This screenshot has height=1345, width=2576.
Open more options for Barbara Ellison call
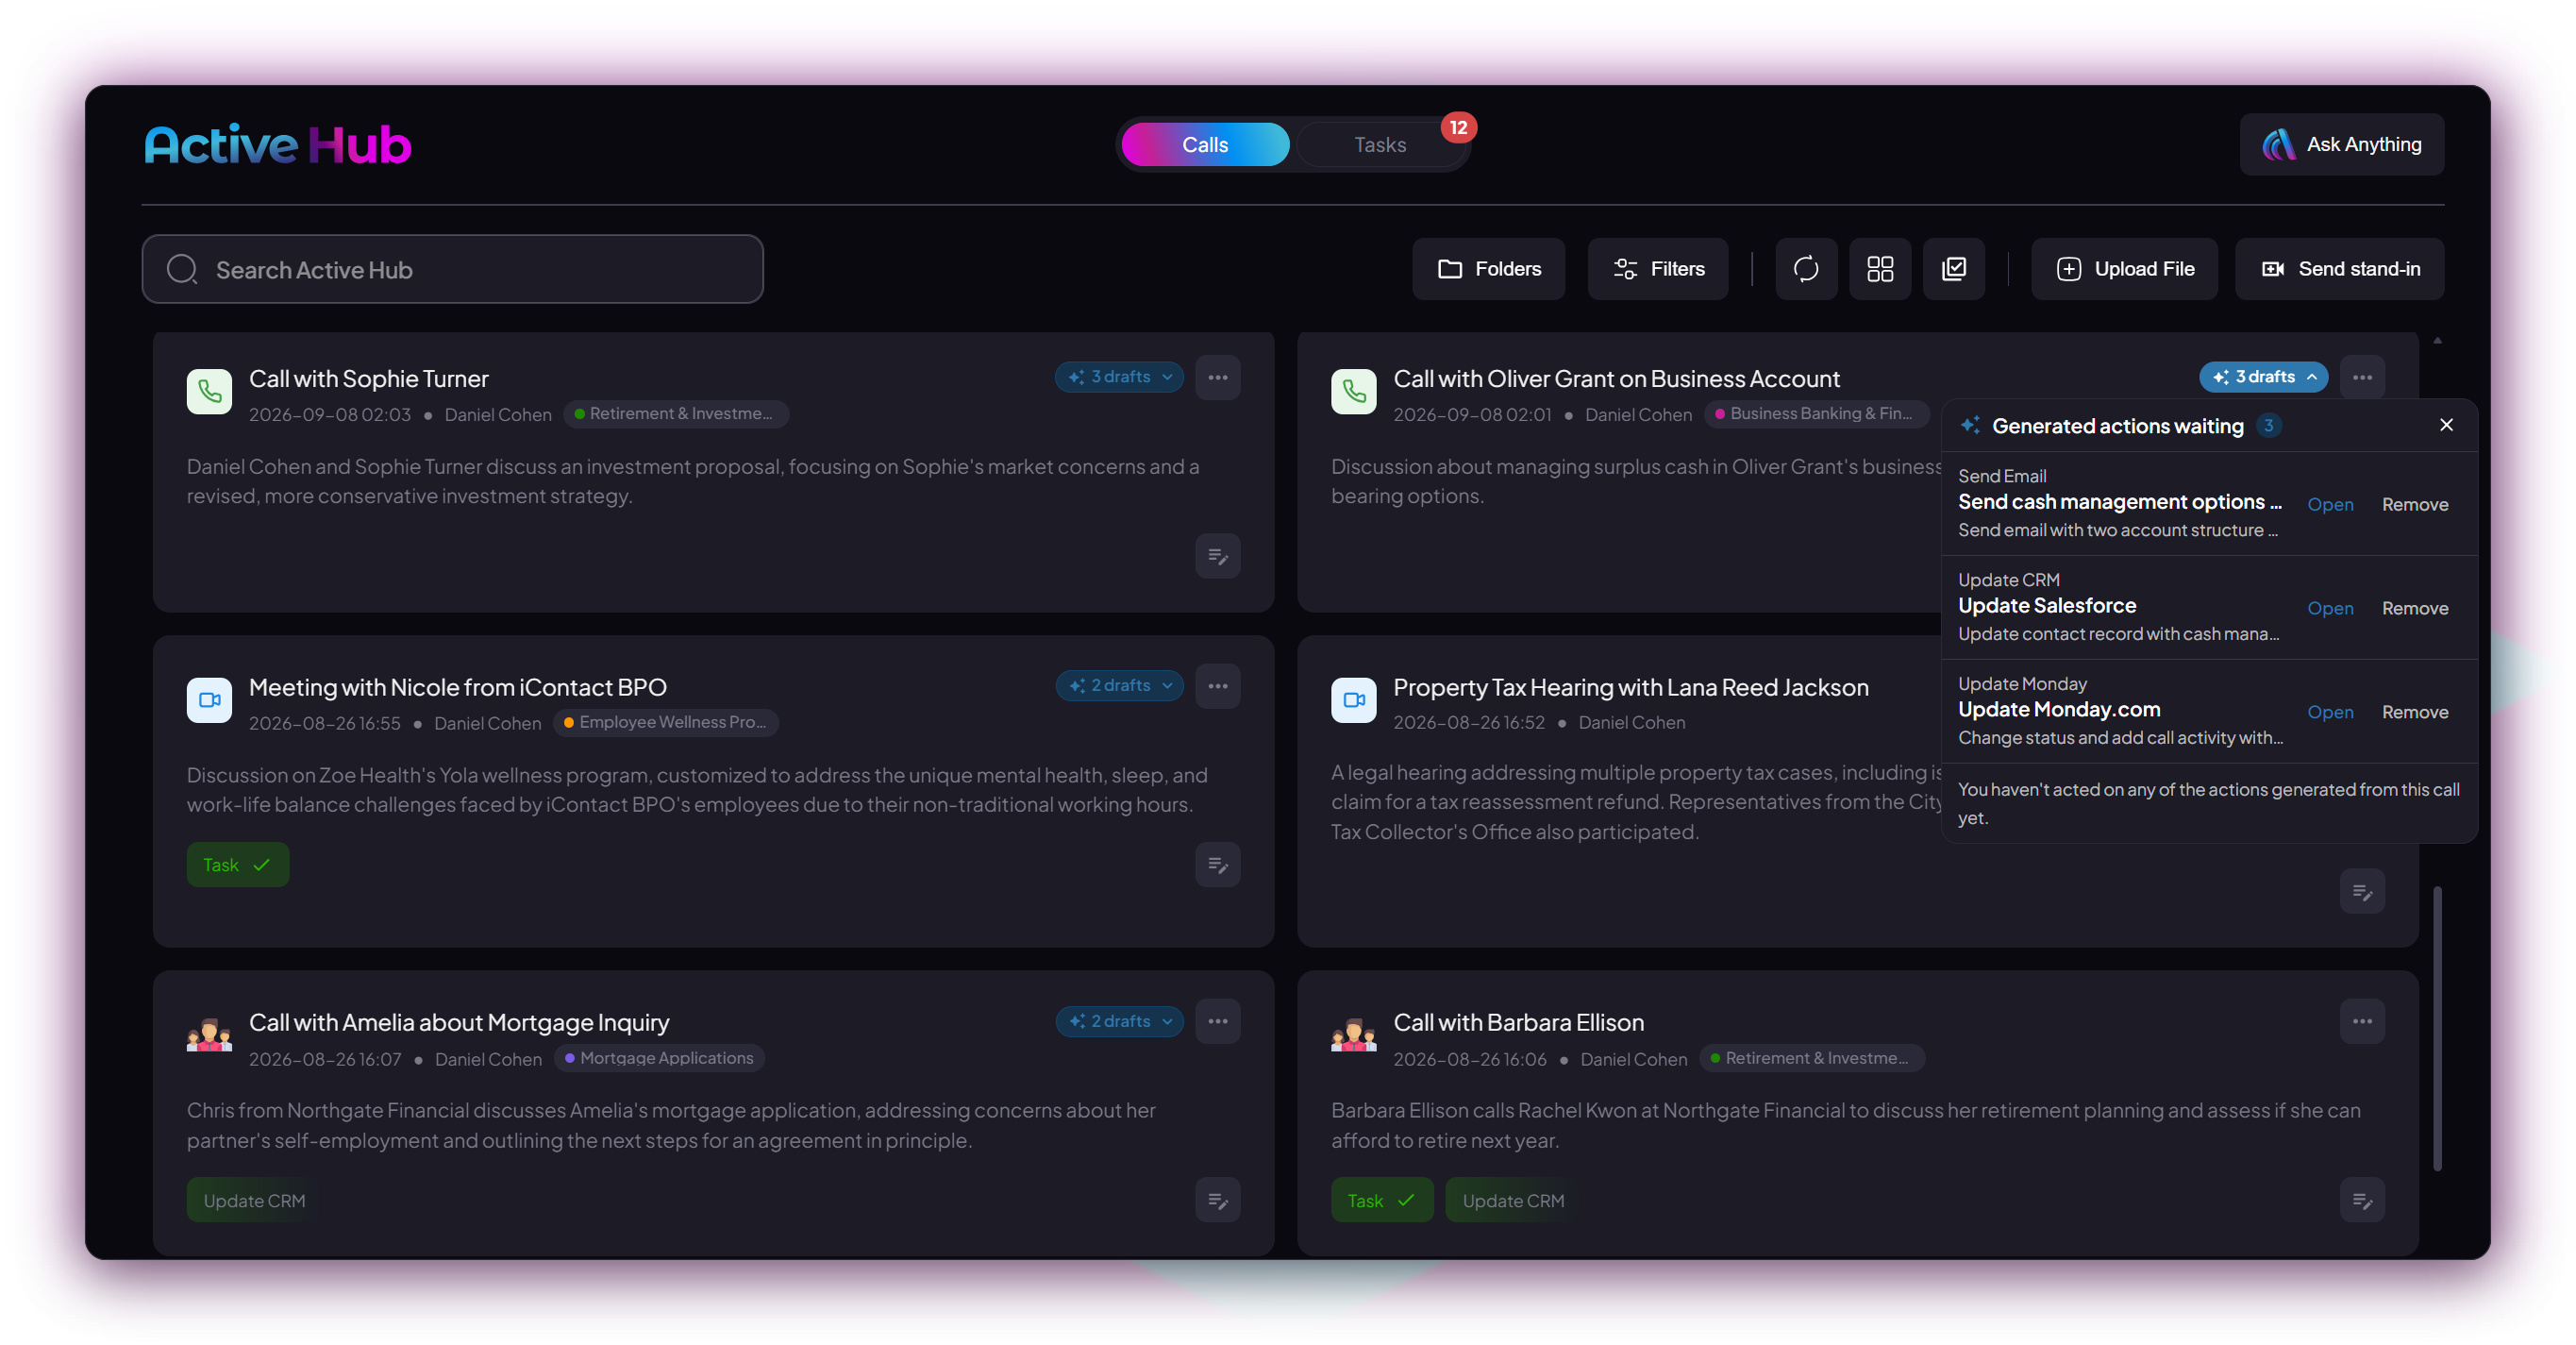click(2362, 1021)
